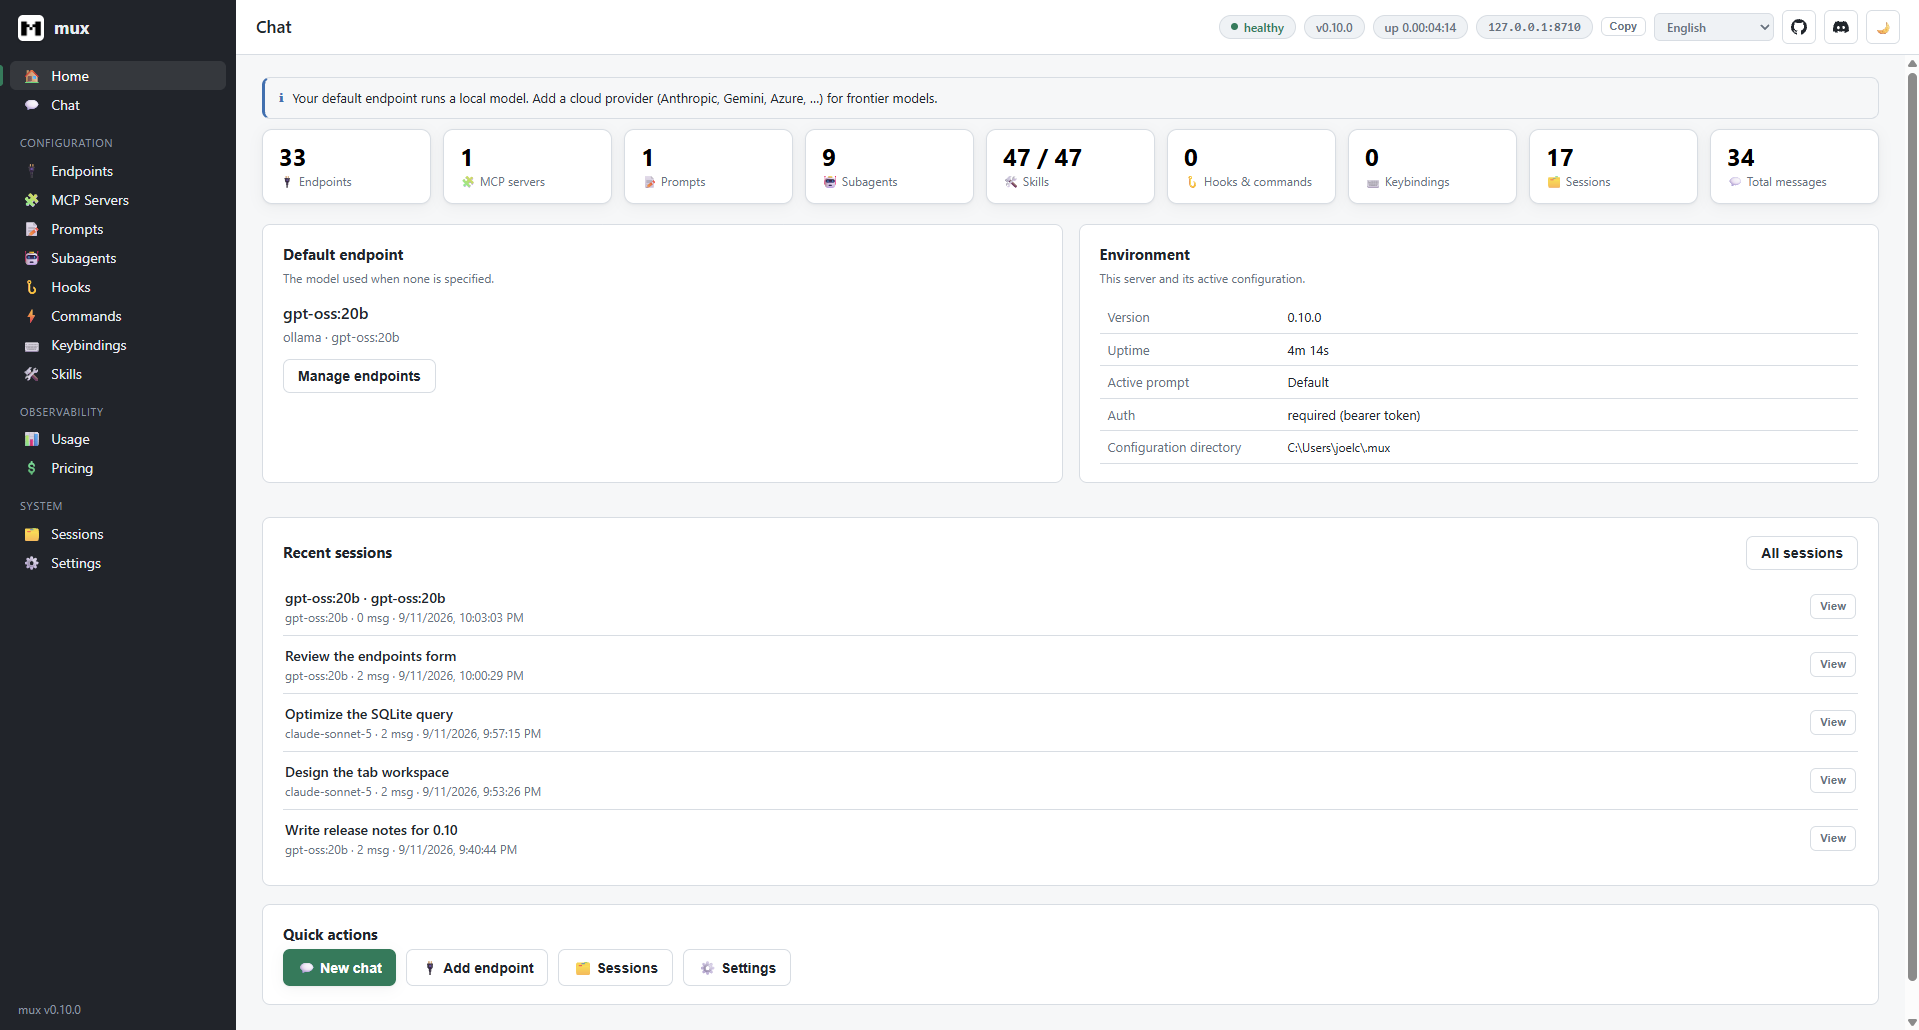Select the Sessions folder icon in sidebar
The image size is (1919, 1030).
32,534
